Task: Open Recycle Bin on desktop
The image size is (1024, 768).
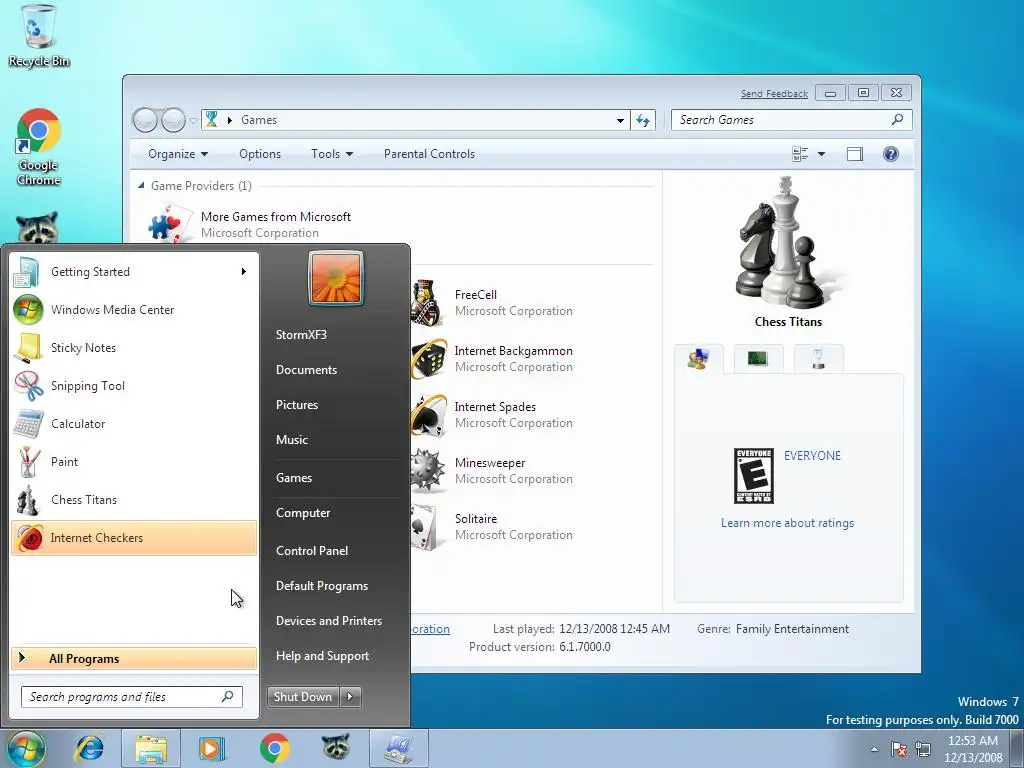Action: (x=39, y=36)
